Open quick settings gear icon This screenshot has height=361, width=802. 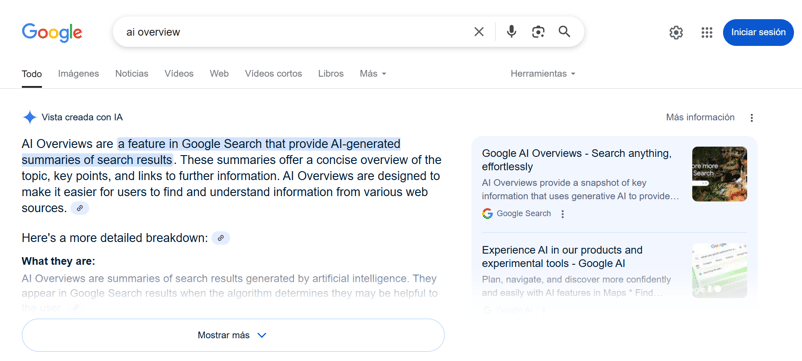tap(676, 33)
